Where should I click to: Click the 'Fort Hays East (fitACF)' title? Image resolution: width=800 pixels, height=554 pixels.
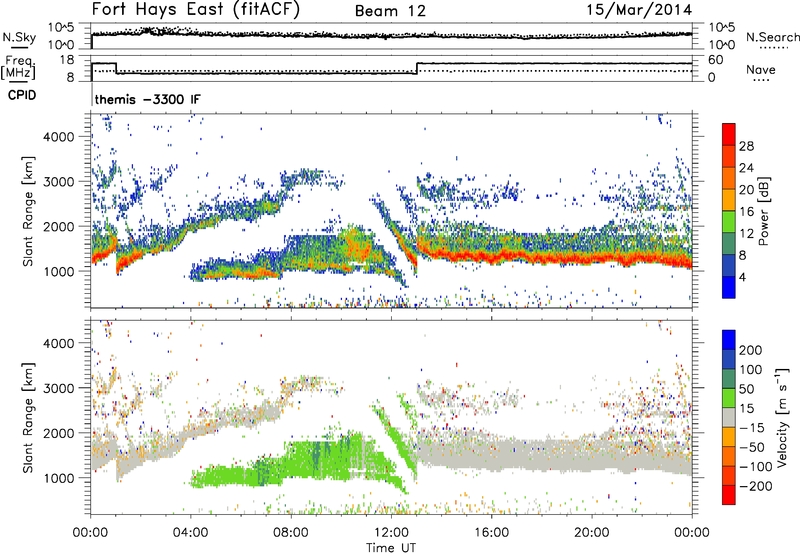tap(196, 10)
